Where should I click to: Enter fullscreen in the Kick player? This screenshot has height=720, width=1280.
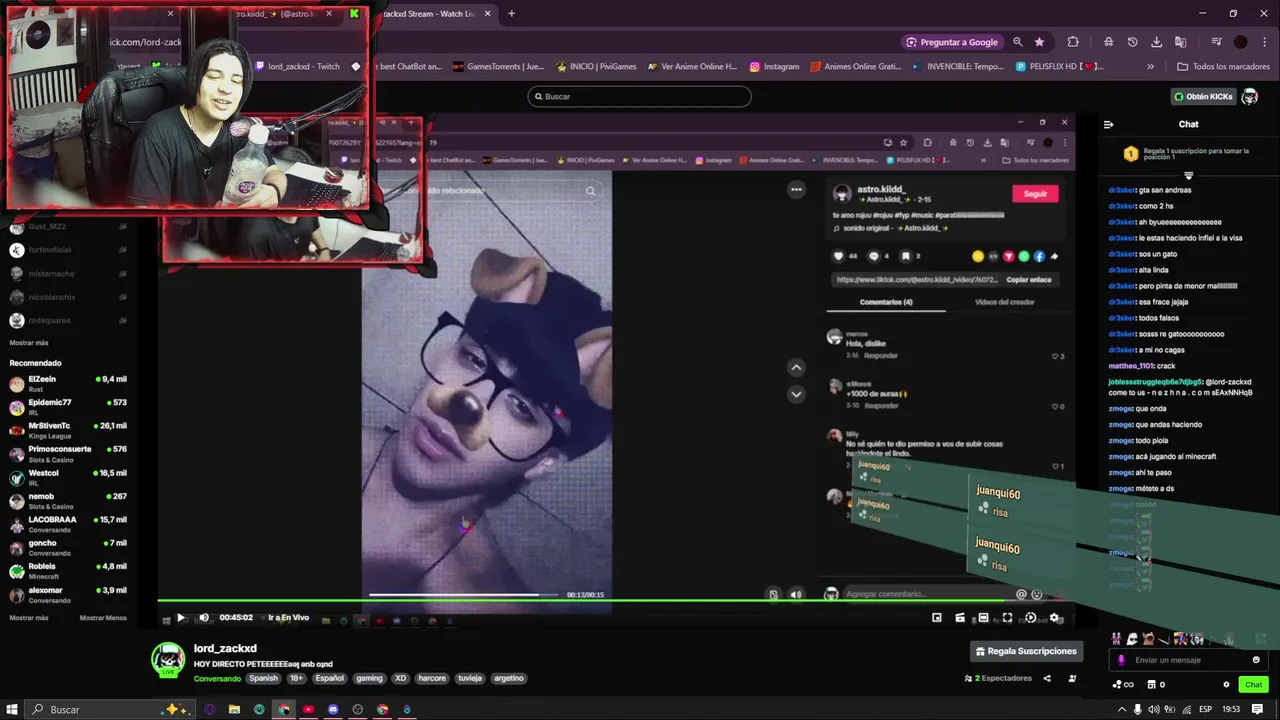1007,618
